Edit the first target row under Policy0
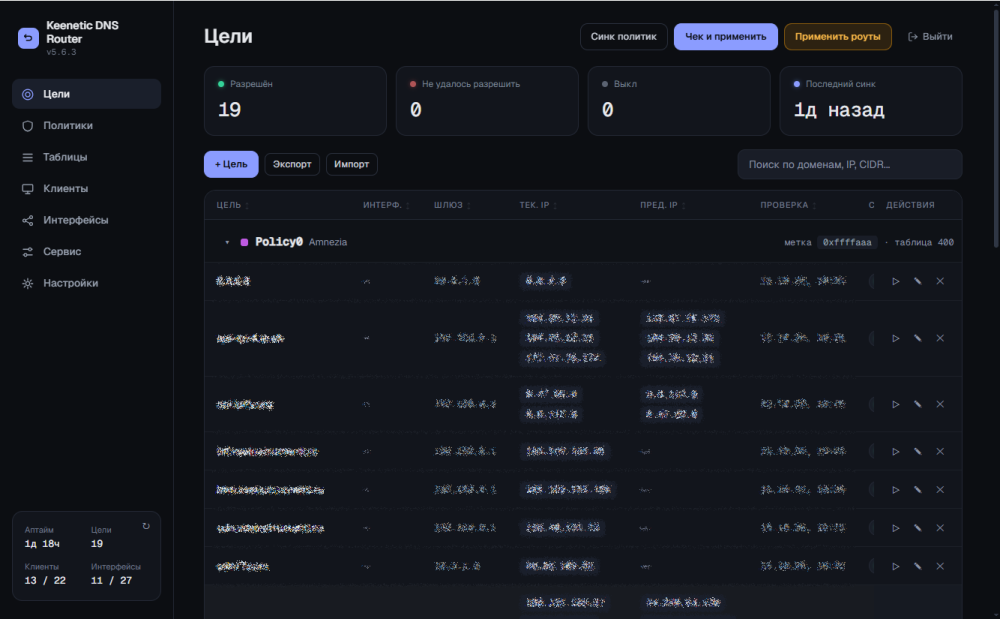The width and height of the screenshot is (1000, 619). [x=918, y=281]
